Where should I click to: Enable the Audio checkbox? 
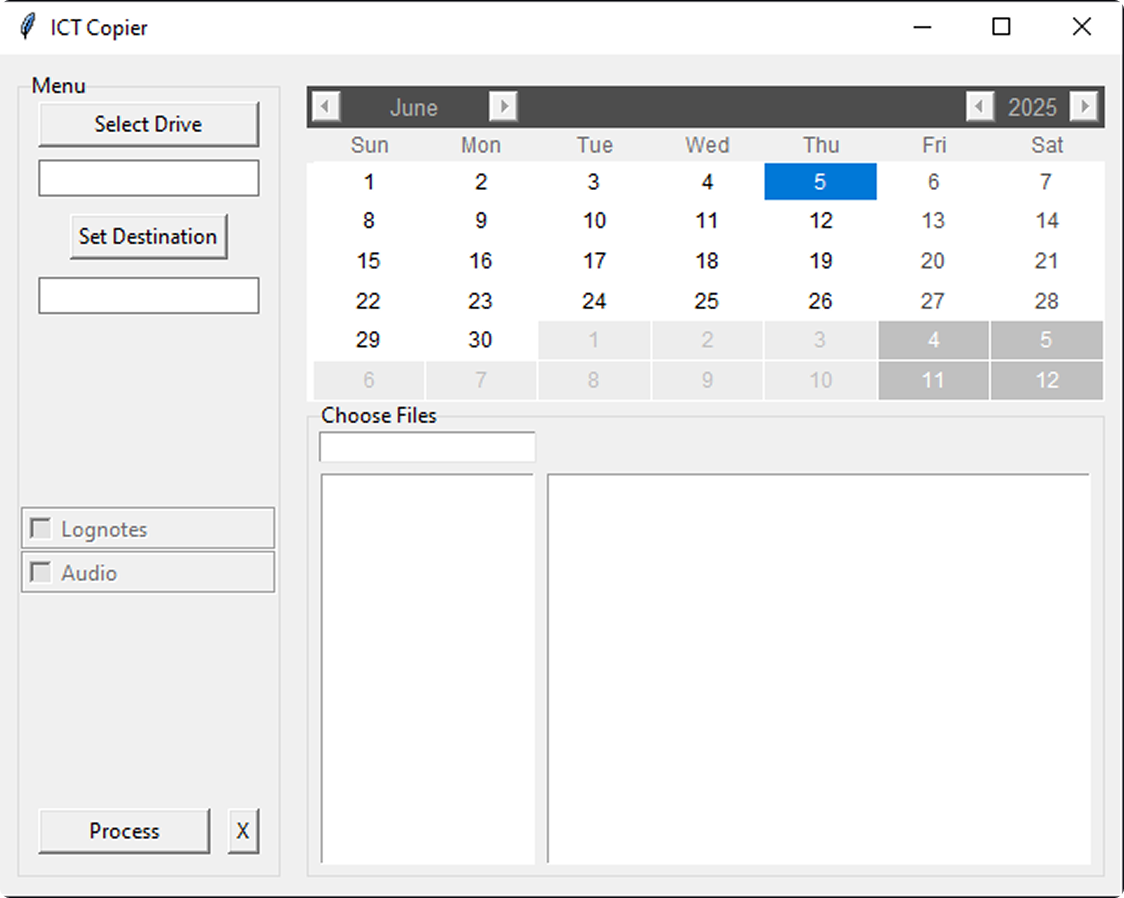(40, 573)
